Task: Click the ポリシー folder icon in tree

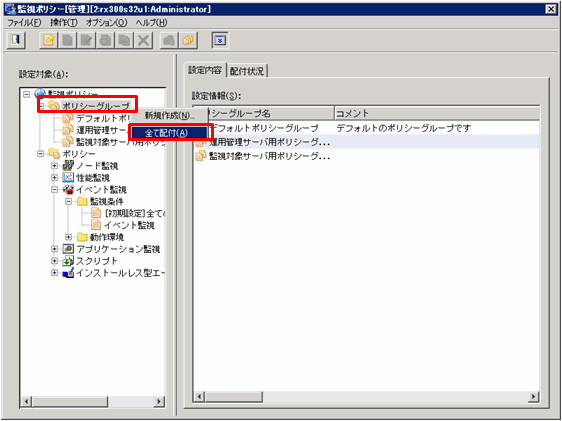Action: pos(54,154)
